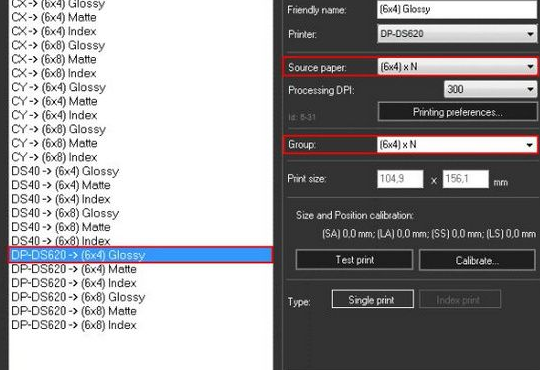Viewport: 540px width, 370px height.
Task: Select CY -> (6x8) Glossy profile
Action: [141, 129]
